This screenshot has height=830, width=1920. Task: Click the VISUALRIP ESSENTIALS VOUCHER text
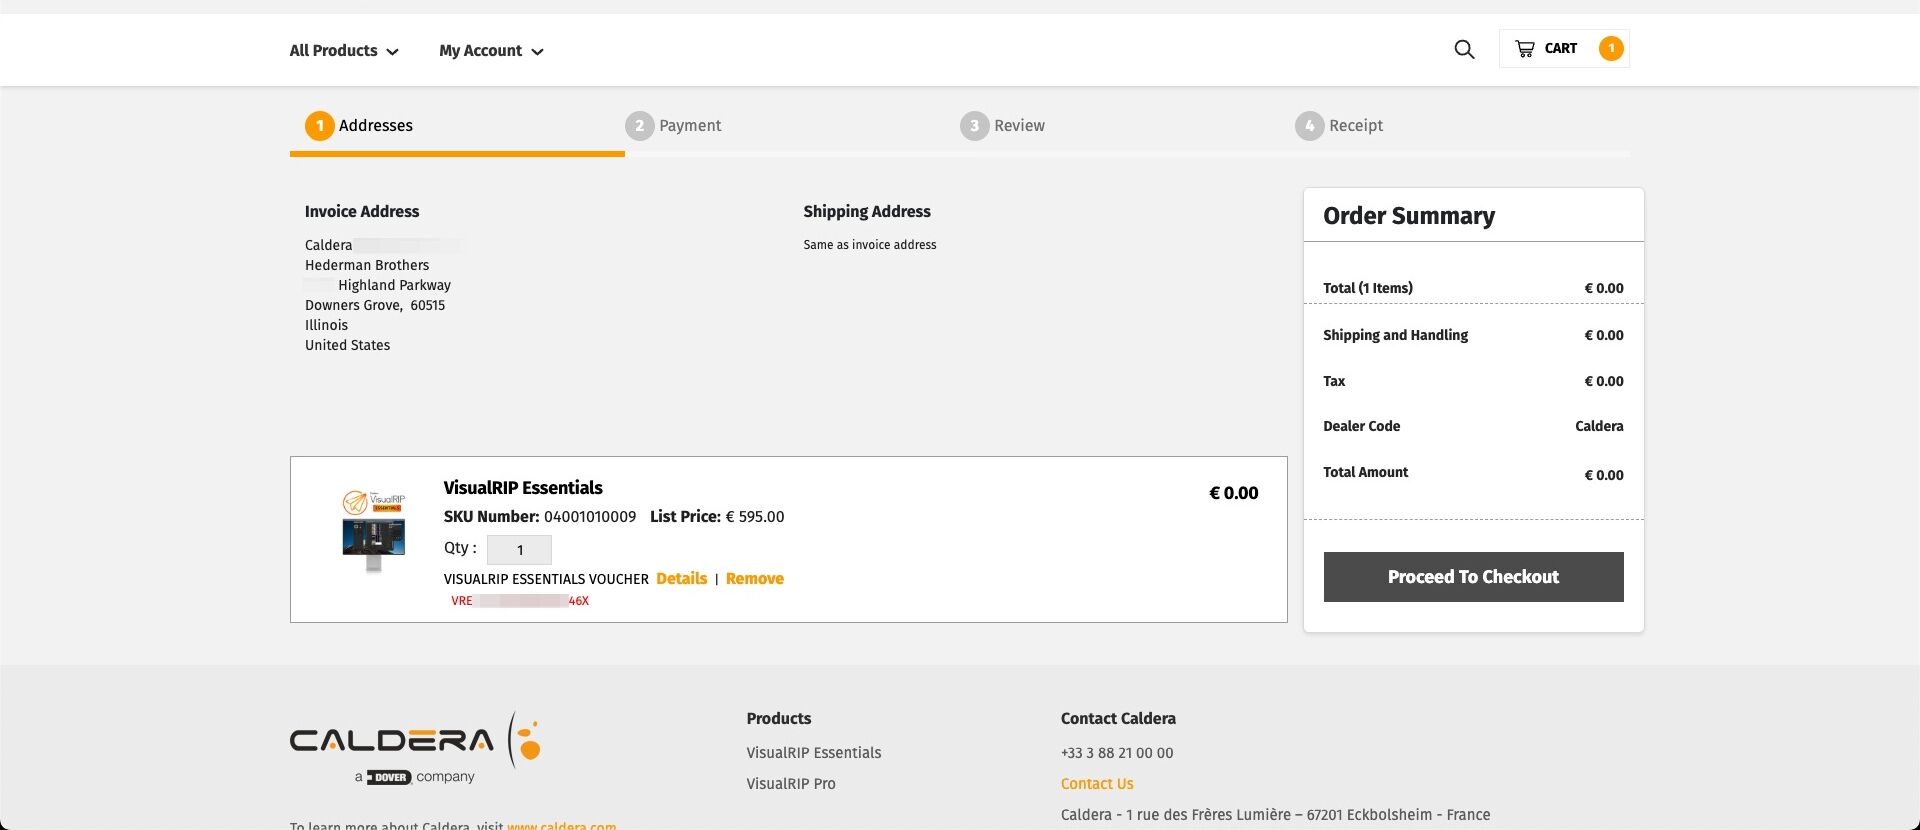[546, 579]
